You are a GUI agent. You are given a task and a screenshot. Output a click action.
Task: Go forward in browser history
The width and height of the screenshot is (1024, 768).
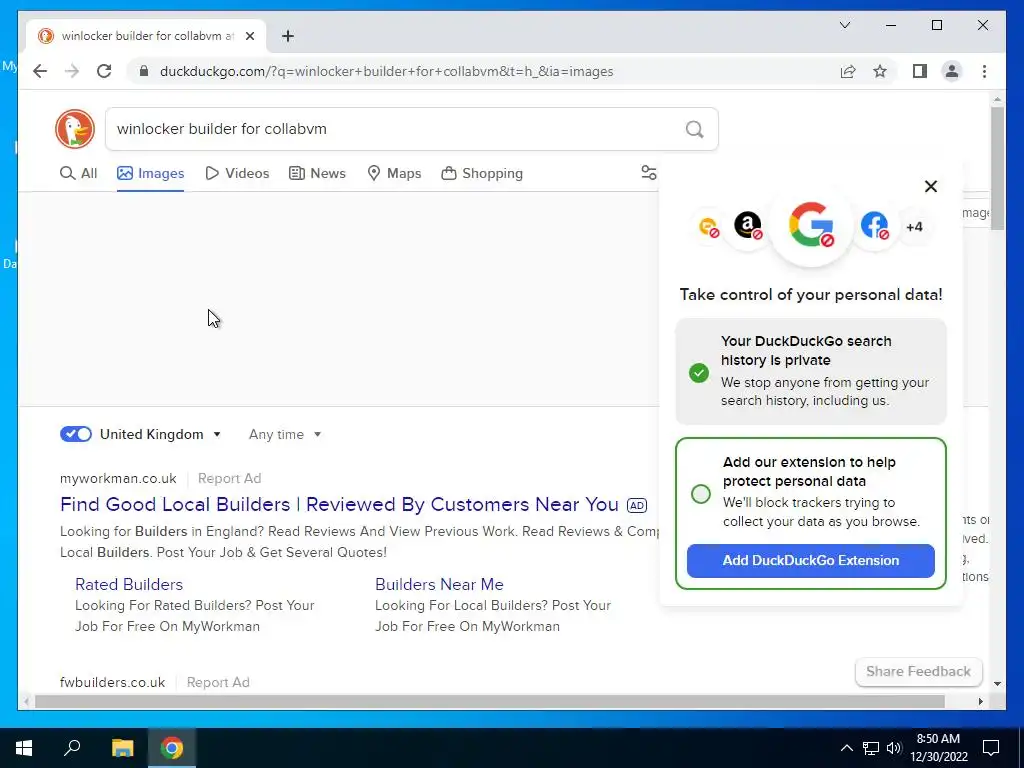(72, 71)
